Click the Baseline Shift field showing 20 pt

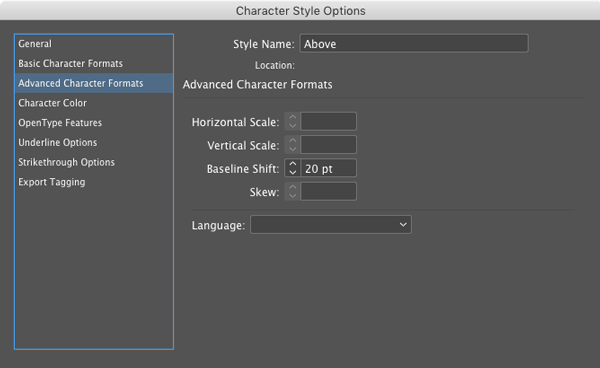(x=329, y=168)
